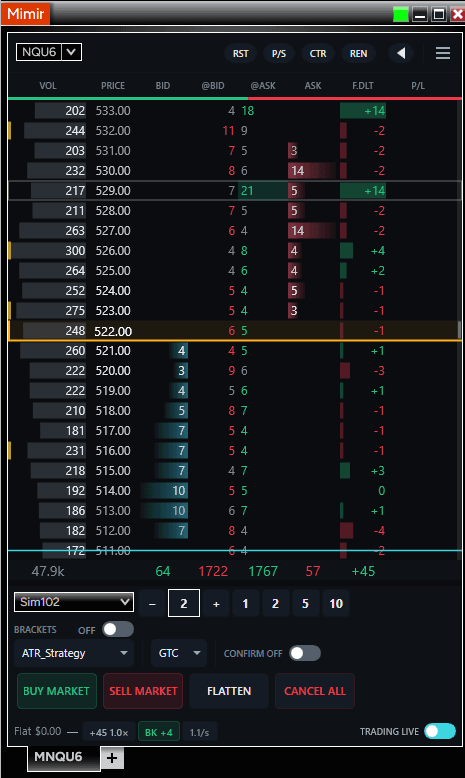Expand the ATR_Strategy dropdown
The width and height of the screenshot is (465, 778).
tap(74, 653)
